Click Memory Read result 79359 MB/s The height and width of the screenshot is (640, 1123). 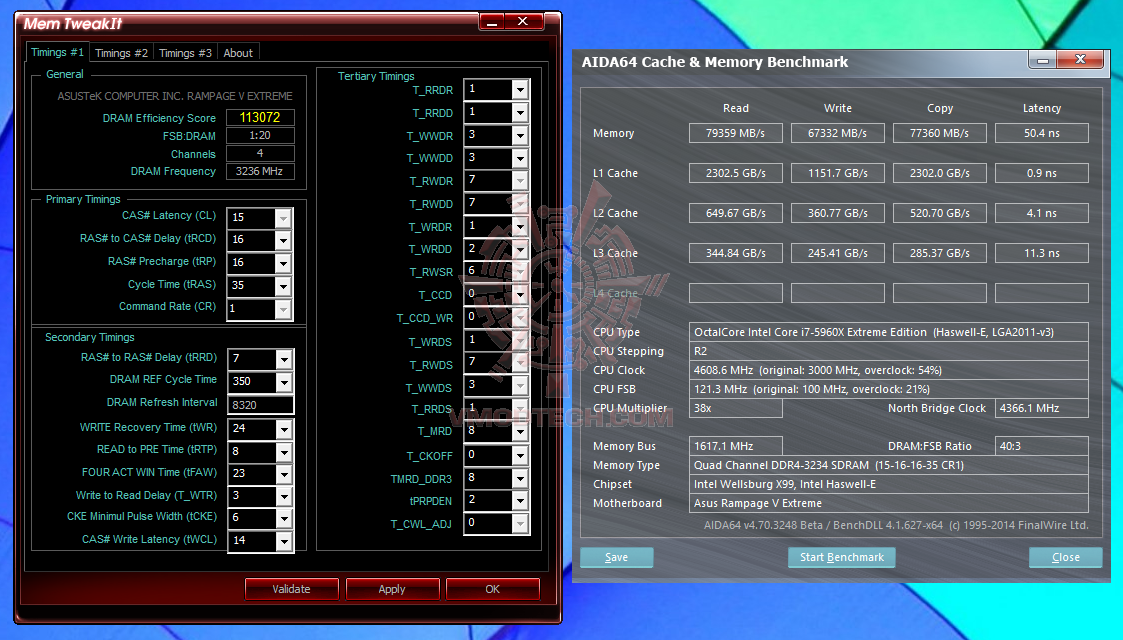(736, 133)
